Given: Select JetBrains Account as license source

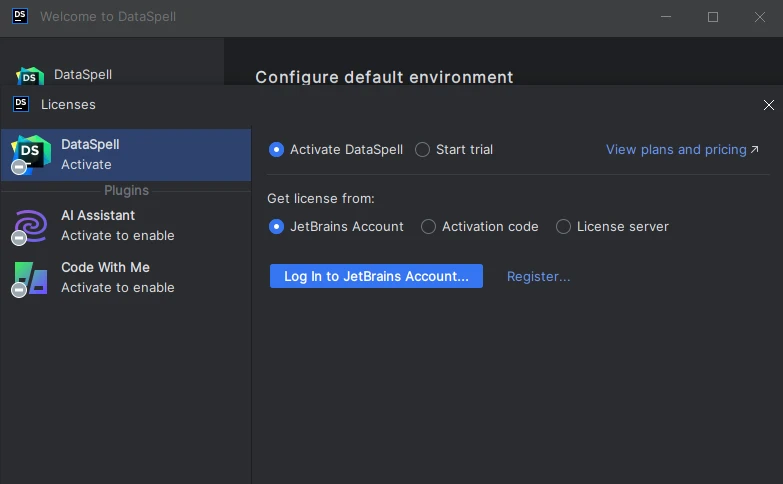Looking at the screenshot, I should click(277, 227).
